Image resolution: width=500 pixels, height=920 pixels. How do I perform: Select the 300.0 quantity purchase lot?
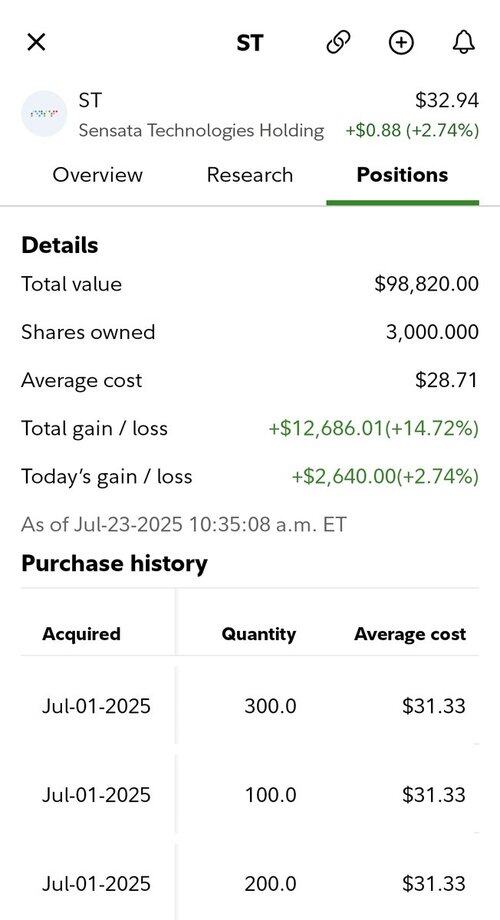click(250, 706)
